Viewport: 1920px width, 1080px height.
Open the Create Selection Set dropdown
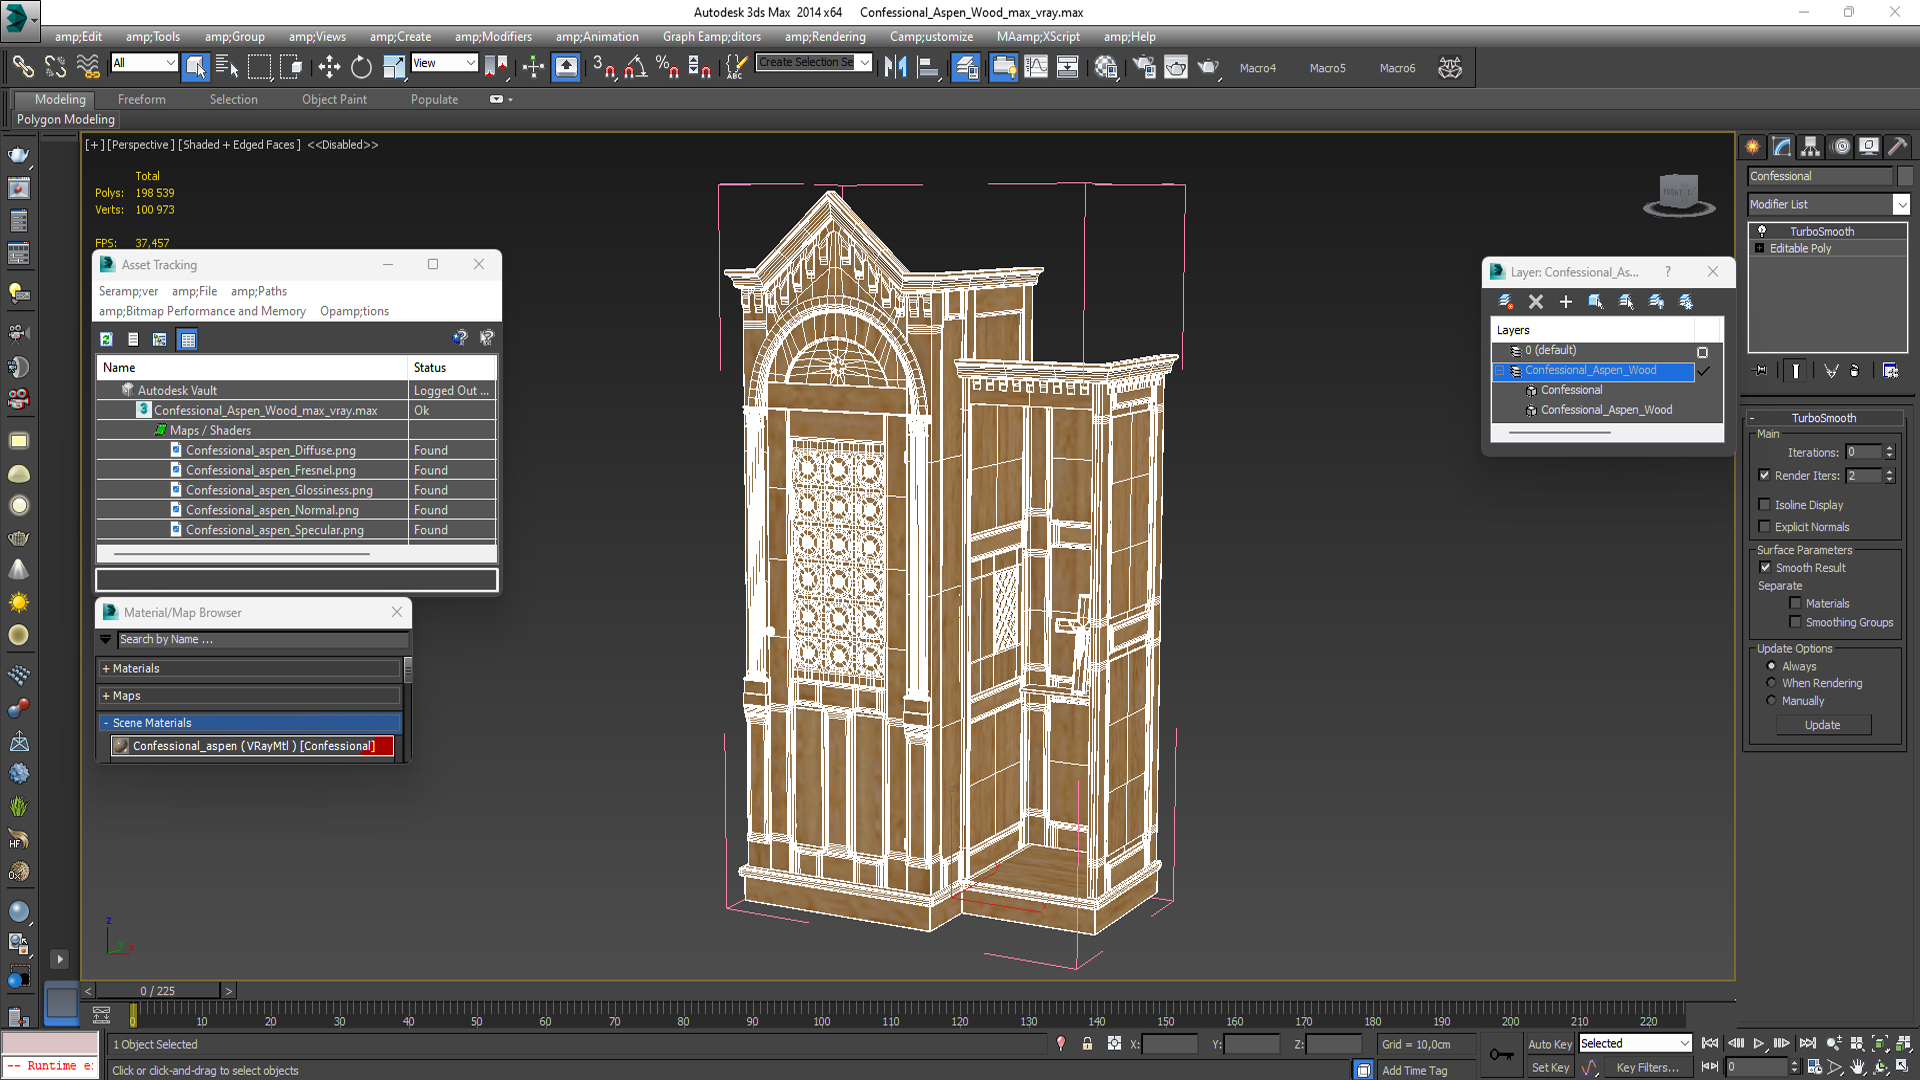[x=864, y=62]
